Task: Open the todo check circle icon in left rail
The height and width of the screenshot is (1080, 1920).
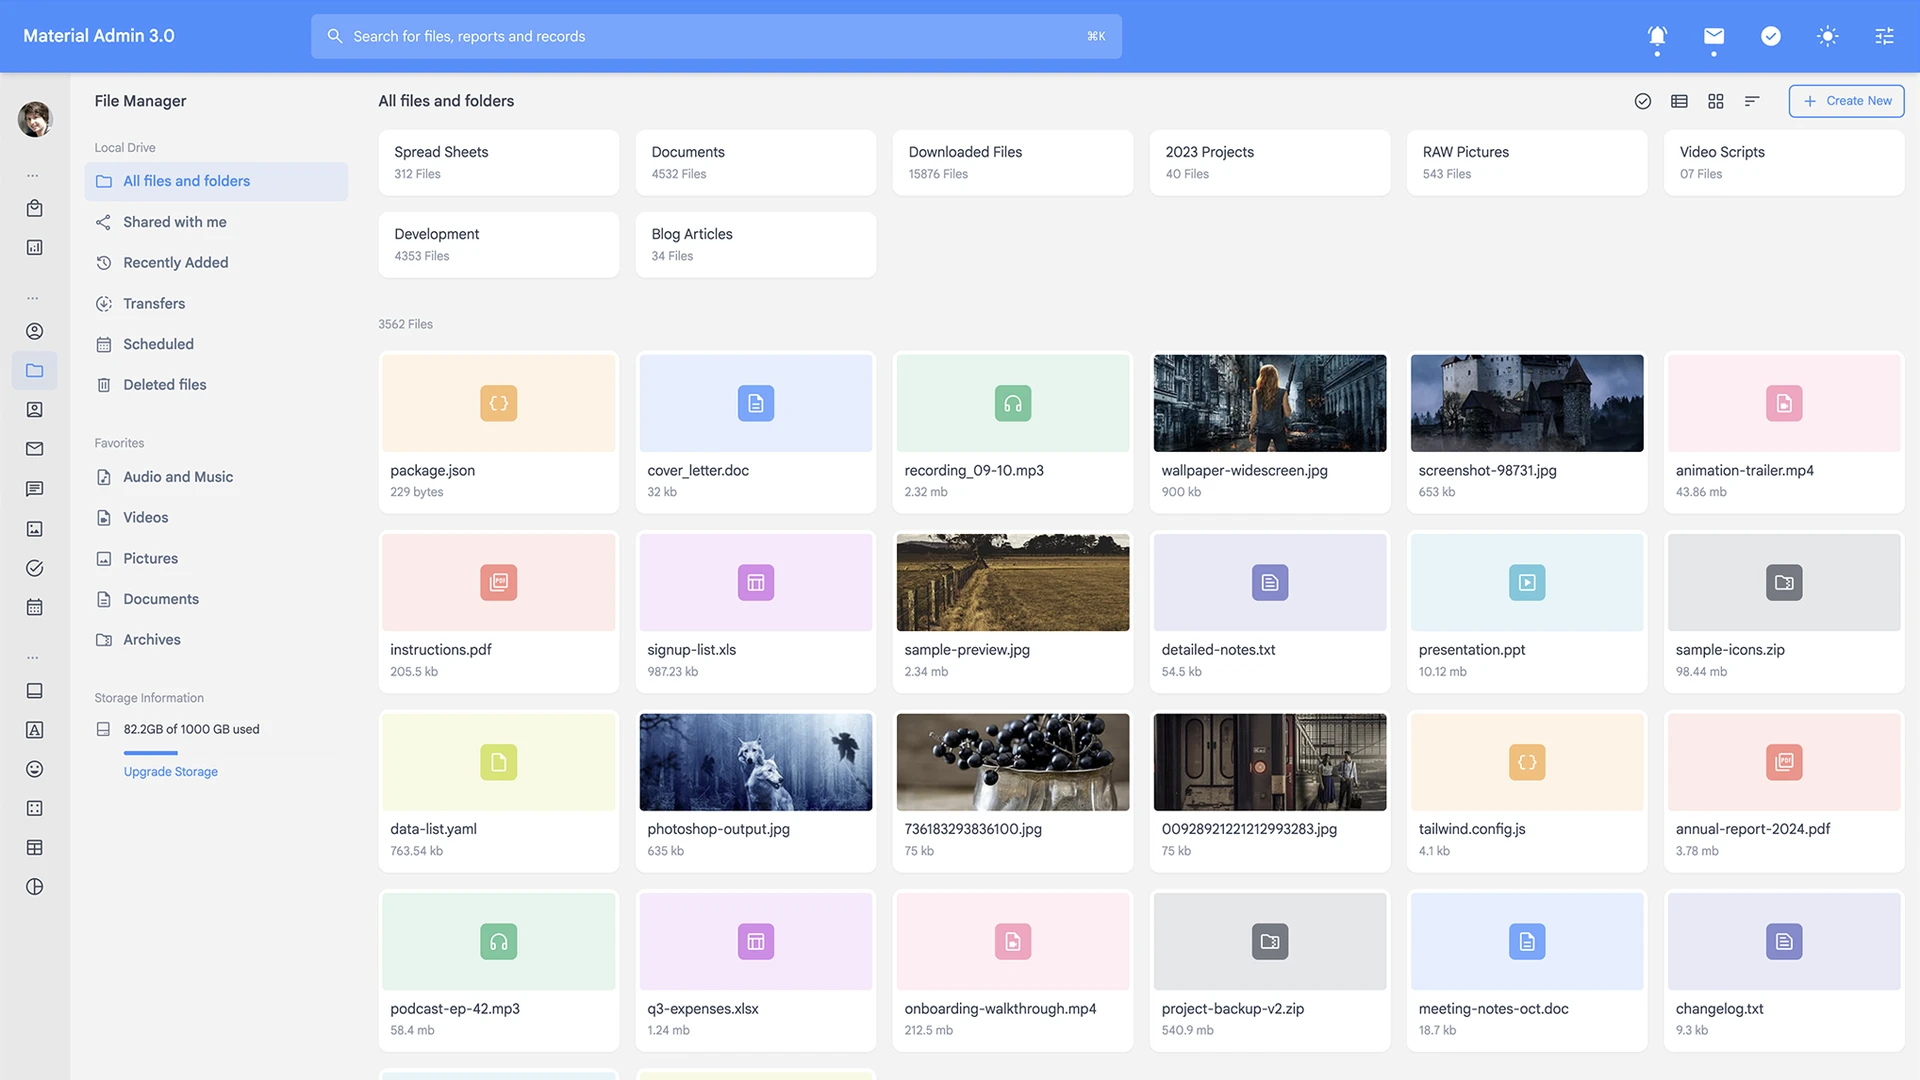Action: pyautogui.click(x=35, y=568)
